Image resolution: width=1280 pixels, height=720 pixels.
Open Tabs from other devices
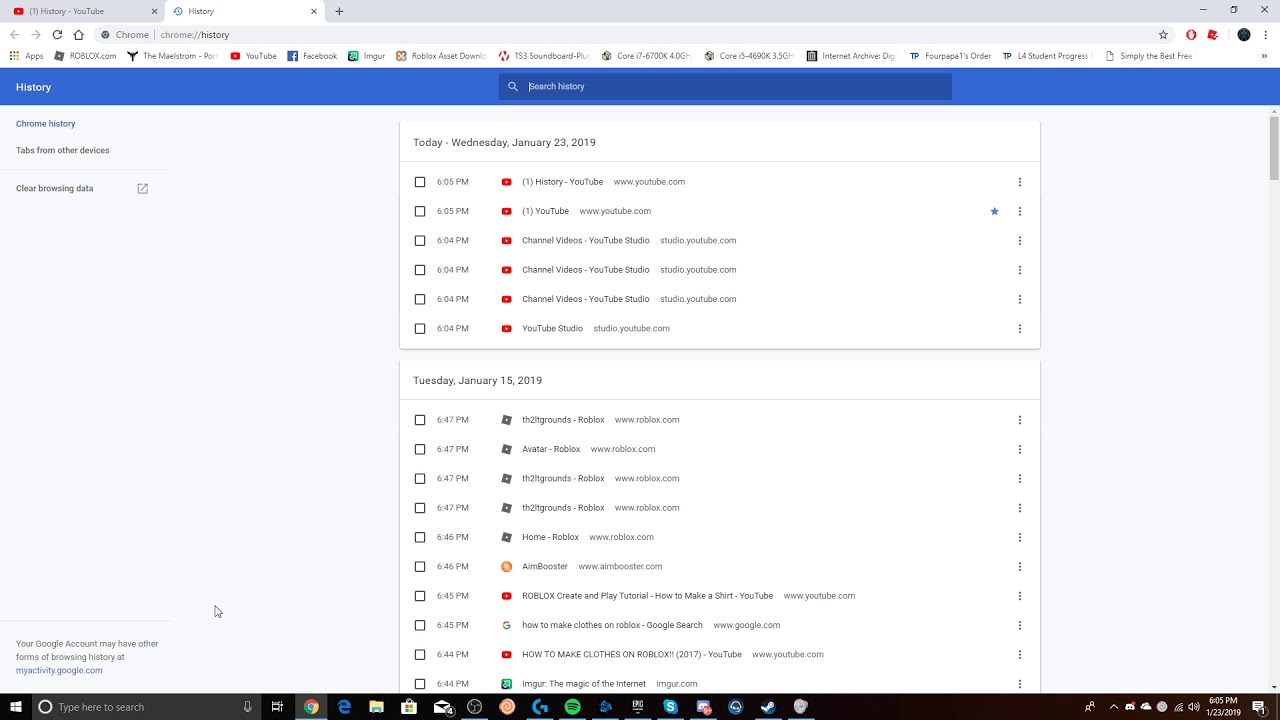pyautogui.click(x=63, y=150)
